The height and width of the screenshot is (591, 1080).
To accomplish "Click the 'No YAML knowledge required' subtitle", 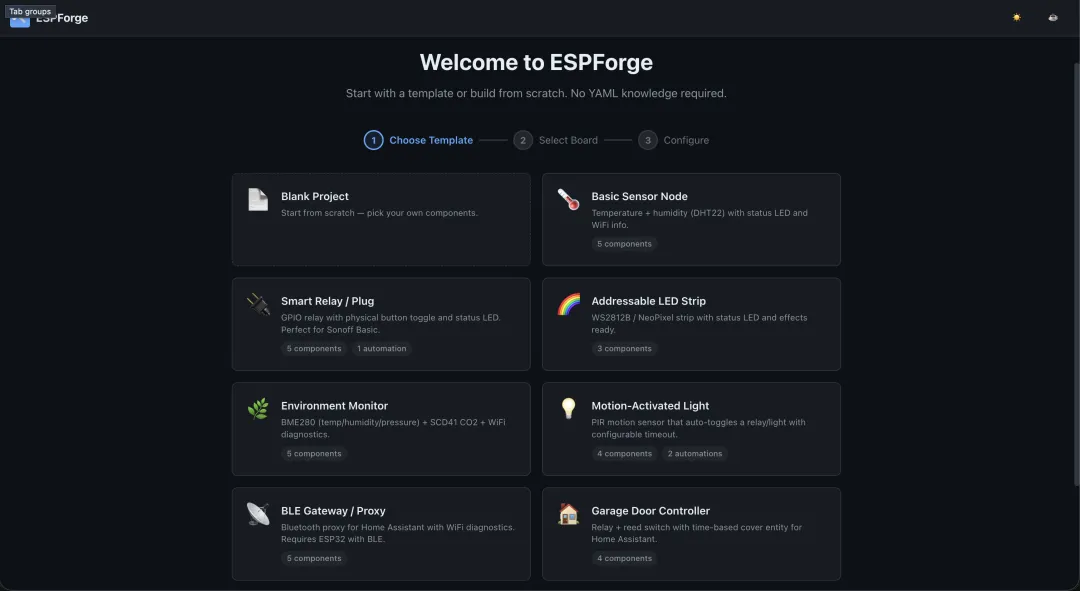I will click(x=647, y=93).
